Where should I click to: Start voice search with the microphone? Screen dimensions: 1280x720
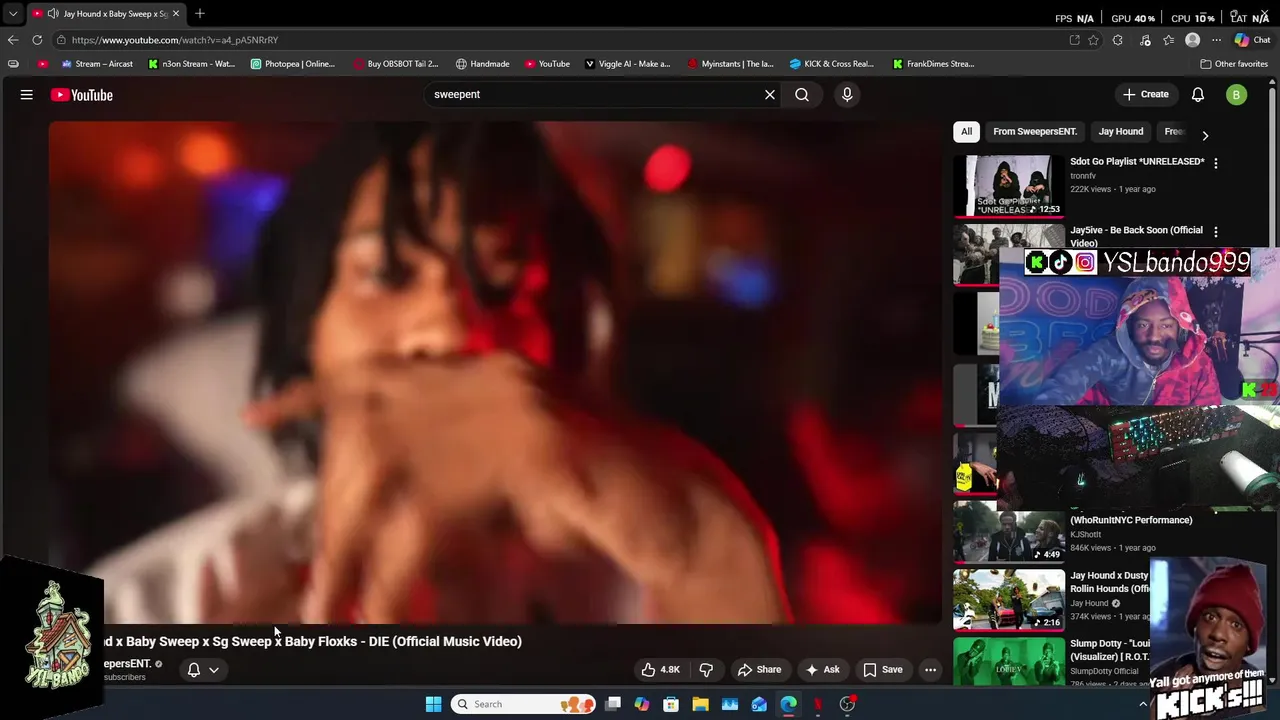point(847,95)
